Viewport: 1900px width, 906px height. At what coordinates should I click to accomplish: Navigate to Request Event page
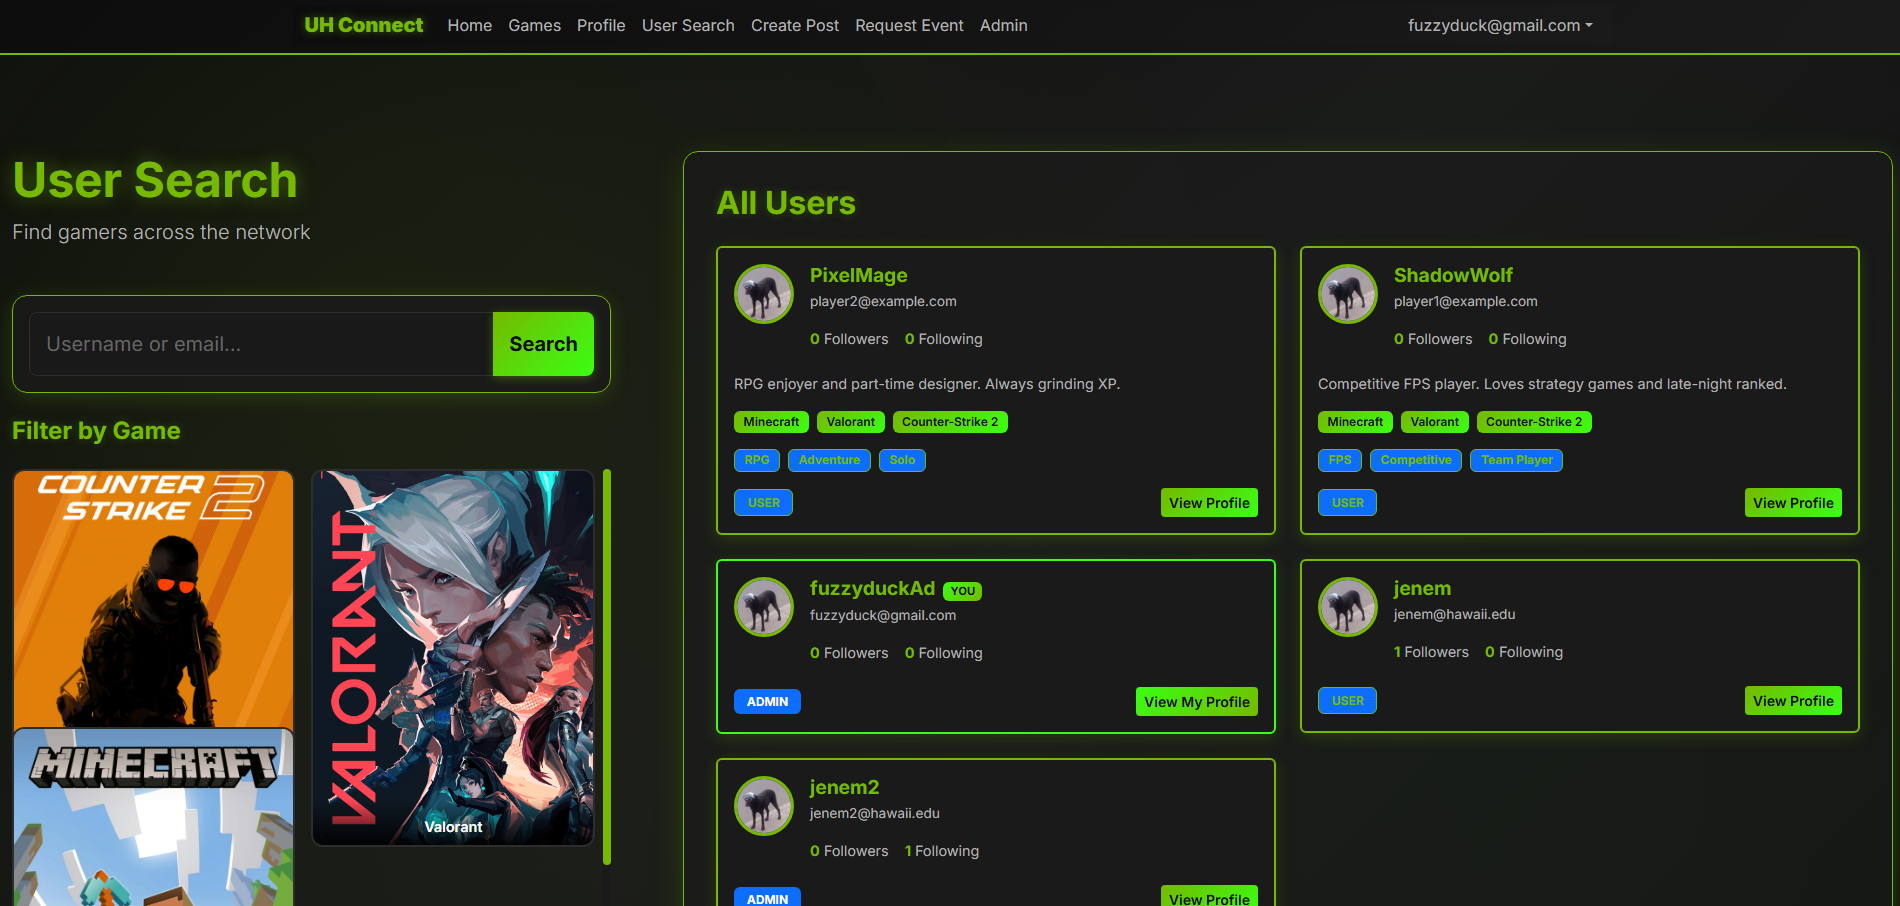coord(909,25)
